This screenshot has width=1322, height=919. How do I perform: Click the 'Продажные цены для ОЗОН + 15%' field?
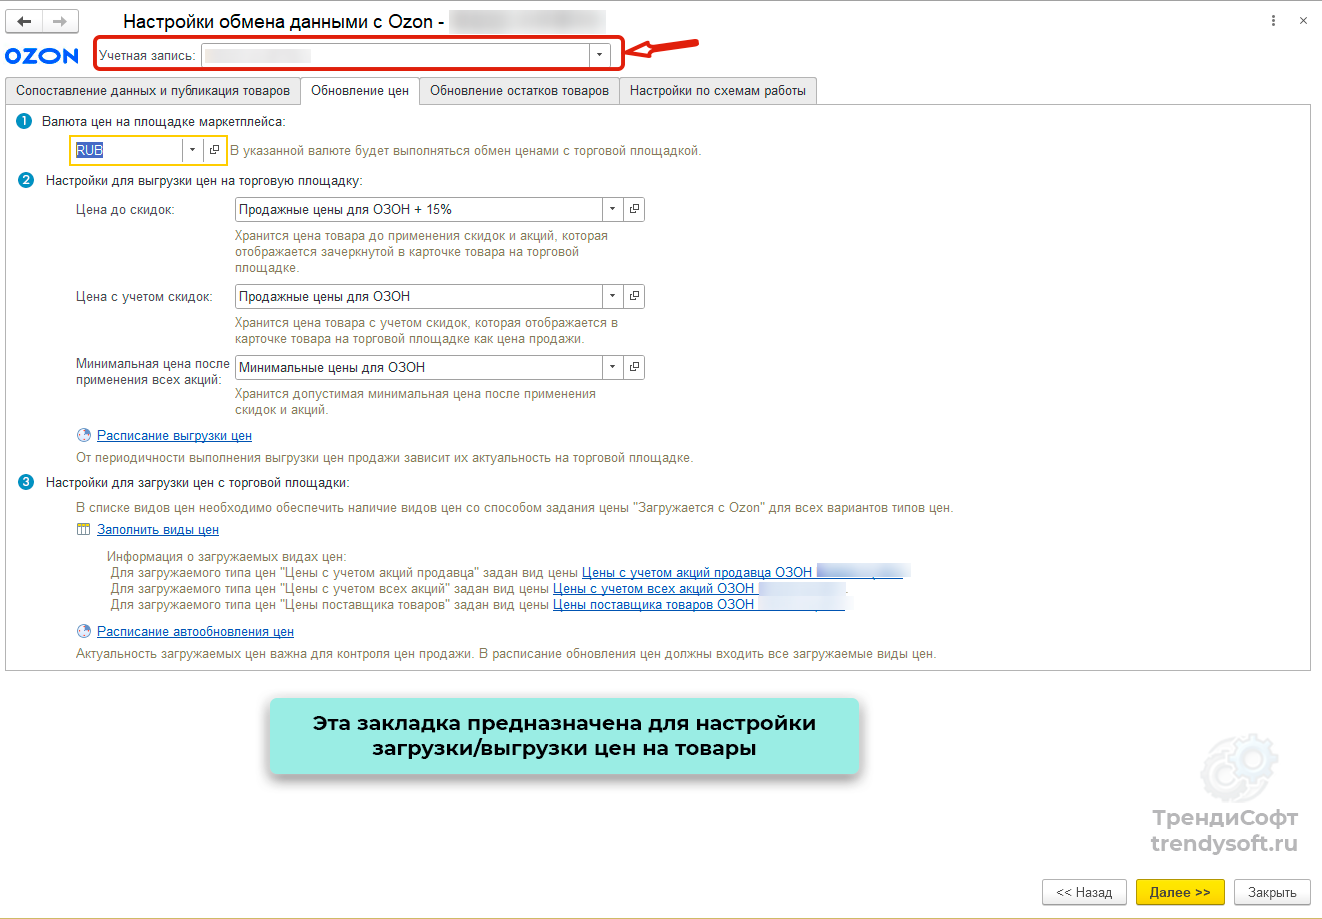418,209
